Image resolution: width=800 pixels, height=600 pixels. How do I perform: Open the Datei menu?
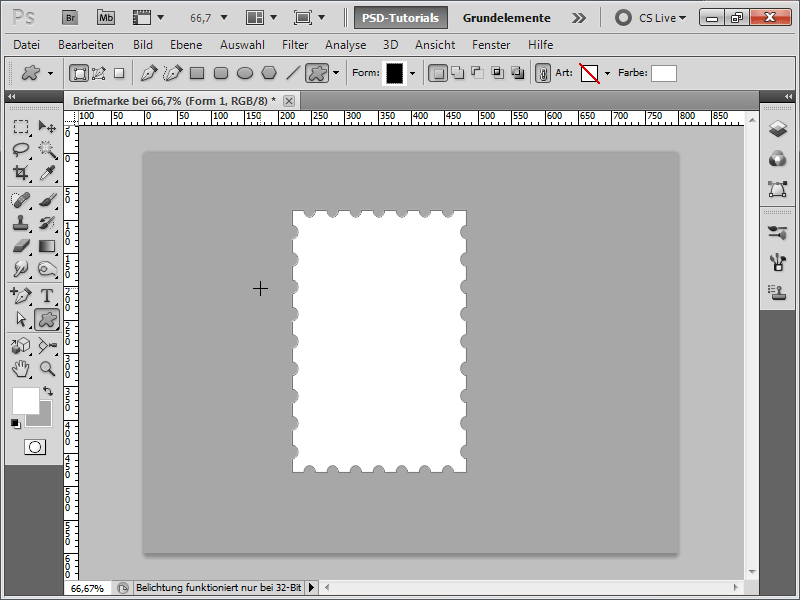(x=27, y=45)
